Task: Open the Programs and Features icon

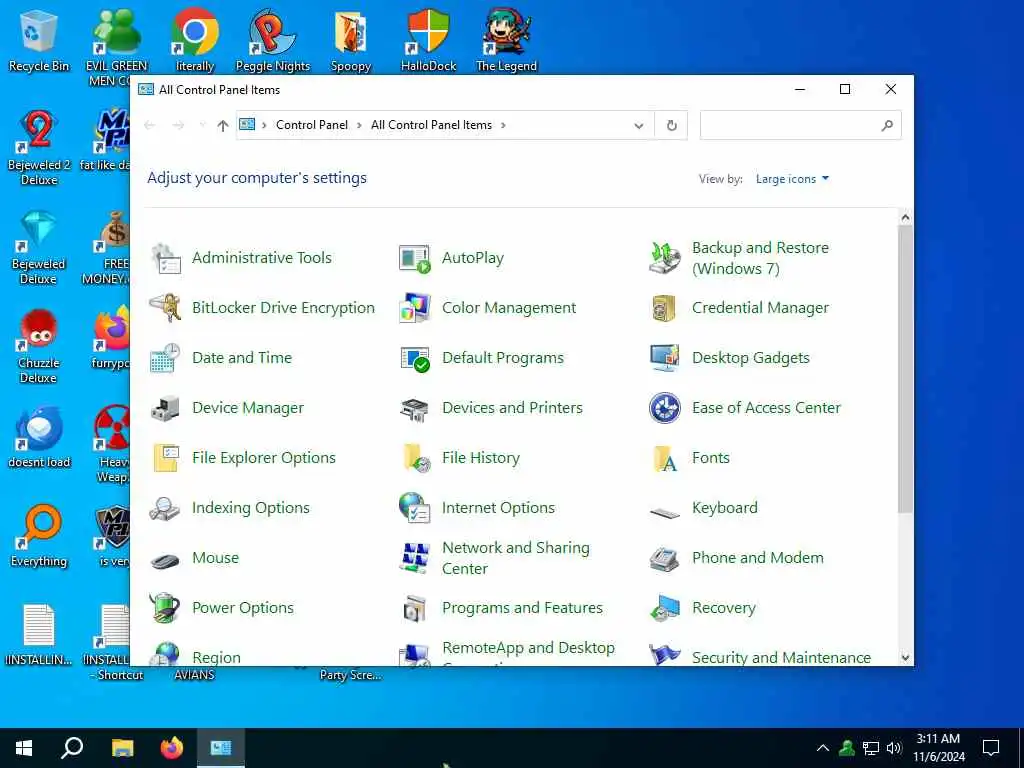Action: (x=415, y=608)
